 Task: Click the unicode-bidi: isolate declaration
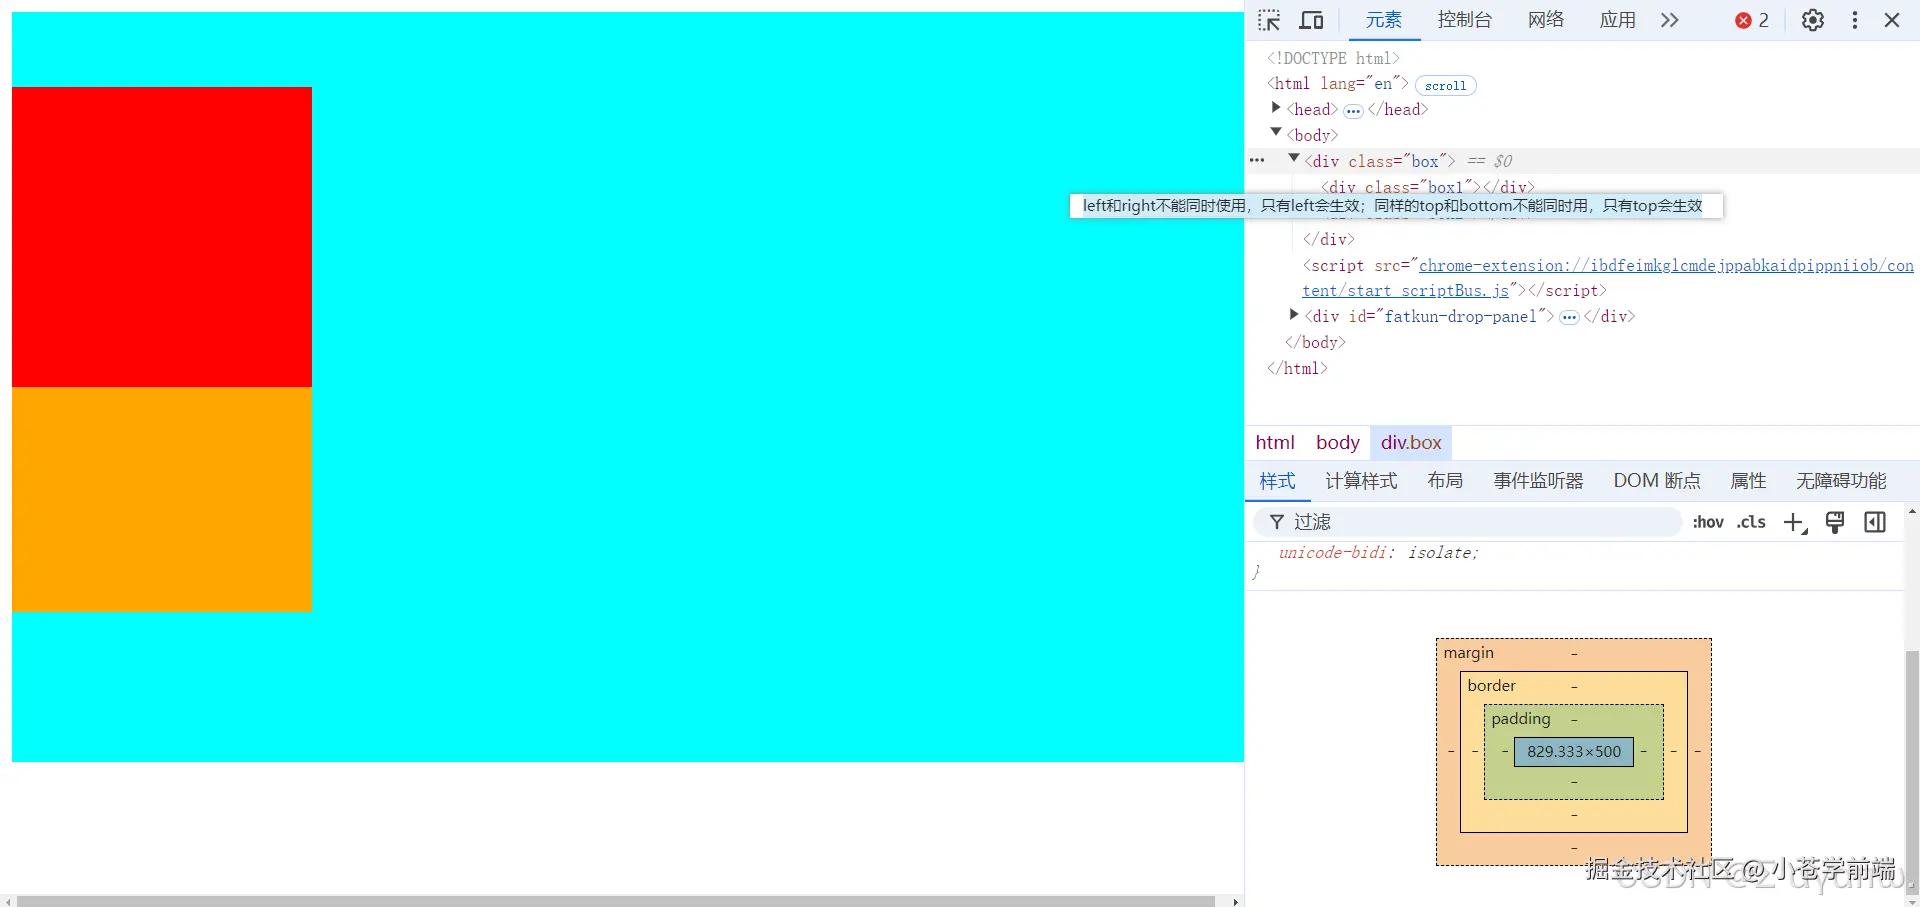tap(1378, 552)
